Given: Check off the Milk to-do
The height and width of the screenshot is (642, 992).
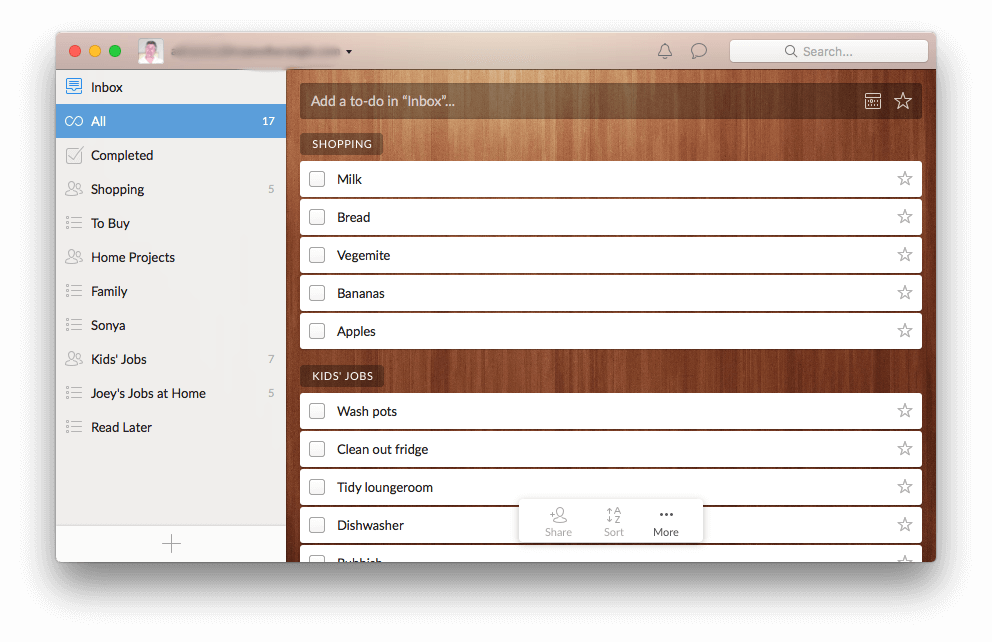Looking at the screenshot, I should click(317, 179).
